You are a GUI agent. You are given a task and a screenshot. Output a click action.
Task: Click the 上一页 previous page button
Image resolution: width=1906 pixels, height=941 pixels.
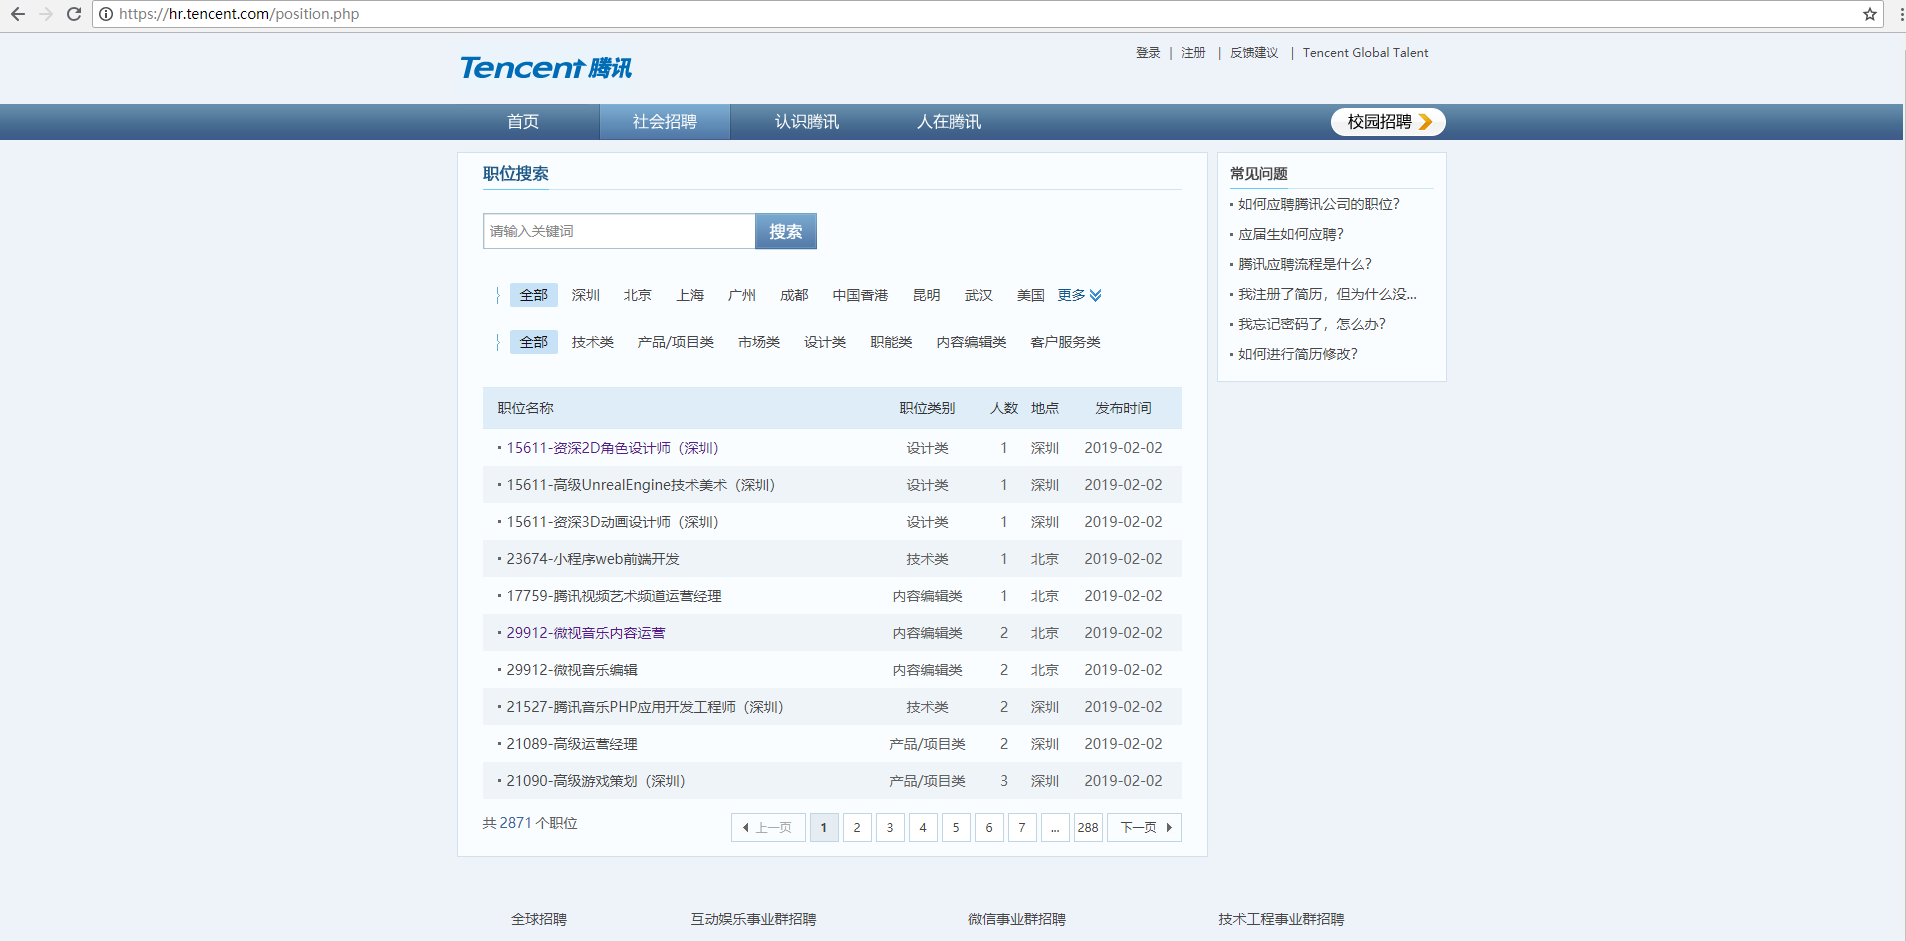point(768,828)
